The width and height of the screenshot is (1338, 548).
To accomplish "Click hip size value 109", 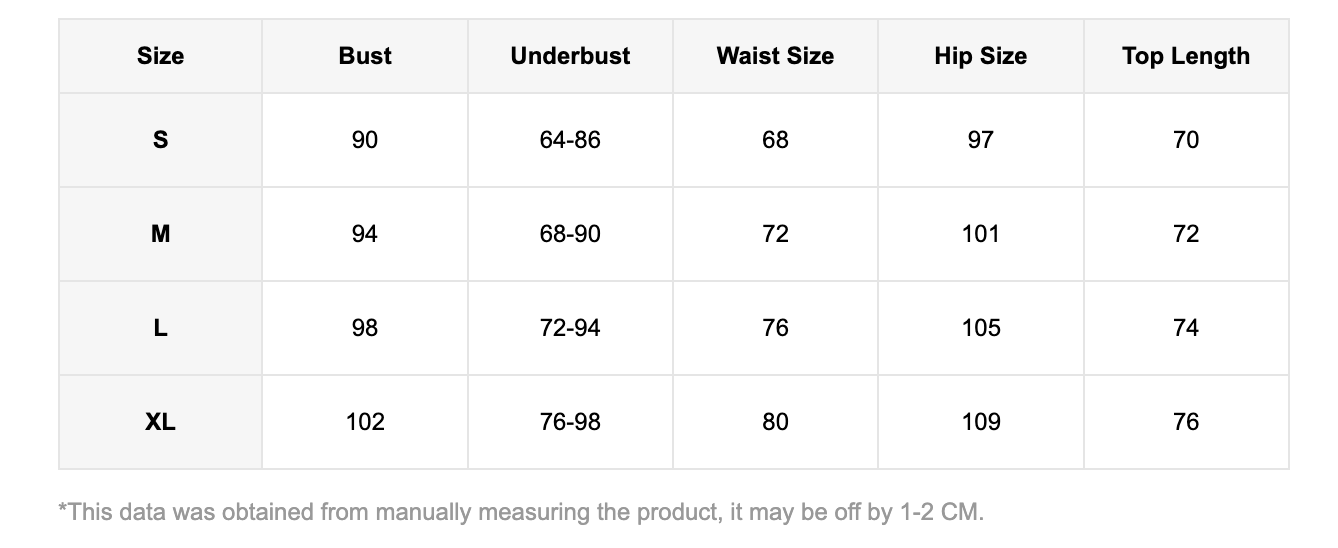I will (x=980, y=422).
